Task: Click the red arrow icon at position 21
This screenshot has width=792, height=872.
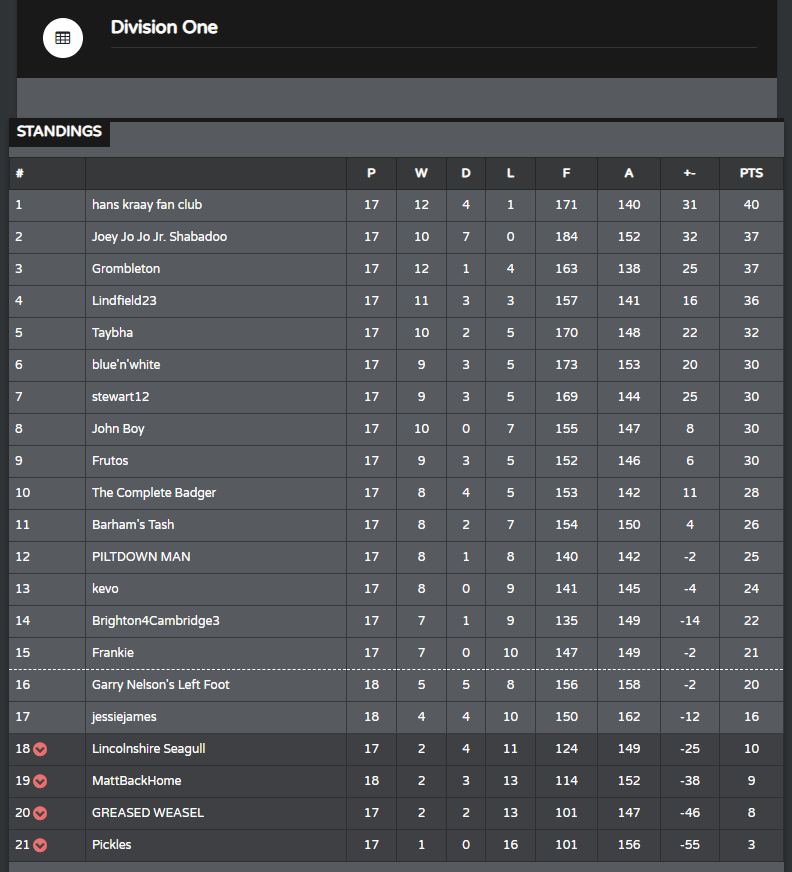Action: (x=40, y=845)
